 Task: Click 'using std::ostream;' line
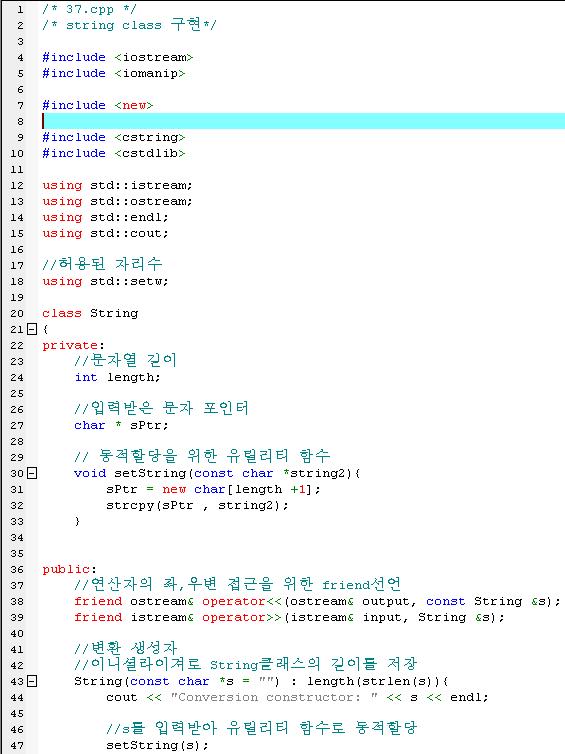[117, 201]
